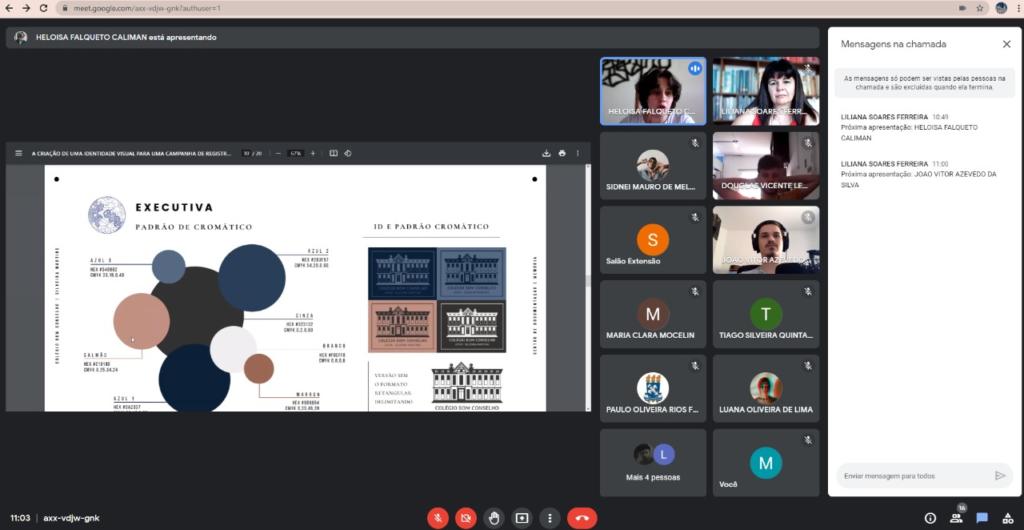Select HELOISA FALQUETO's video thumbnail

pyautogui.click(x=653, y=91)
